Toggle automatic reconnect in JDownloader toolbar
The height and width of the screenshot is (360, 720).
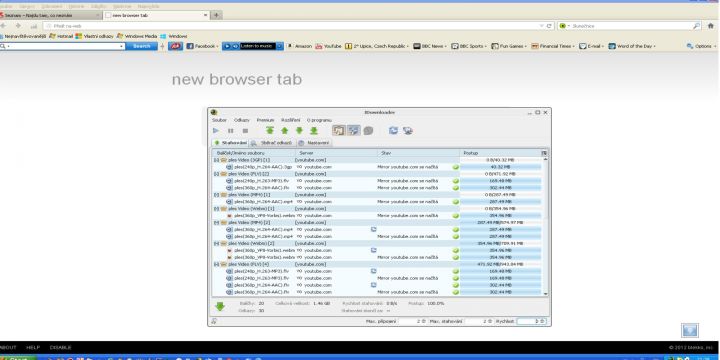tap(354, 131)
